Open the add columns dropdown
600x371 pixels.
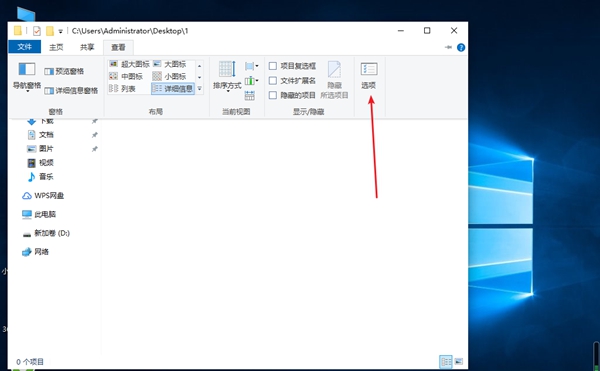click(x=251, y=81)
